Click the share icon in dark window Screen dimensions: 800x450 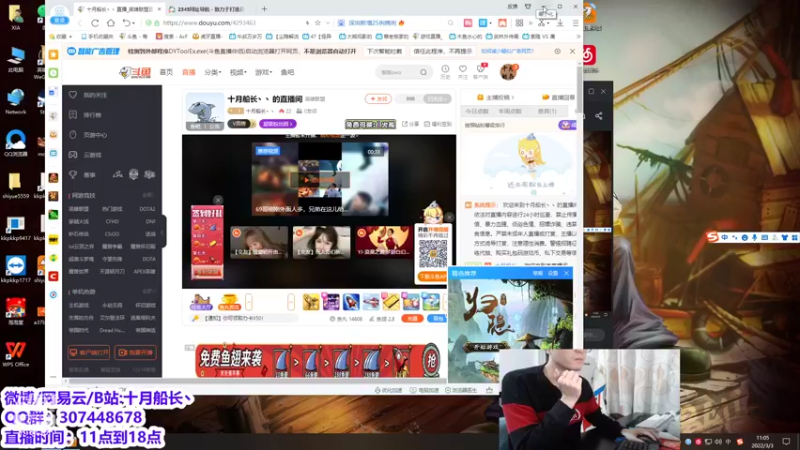598,116
